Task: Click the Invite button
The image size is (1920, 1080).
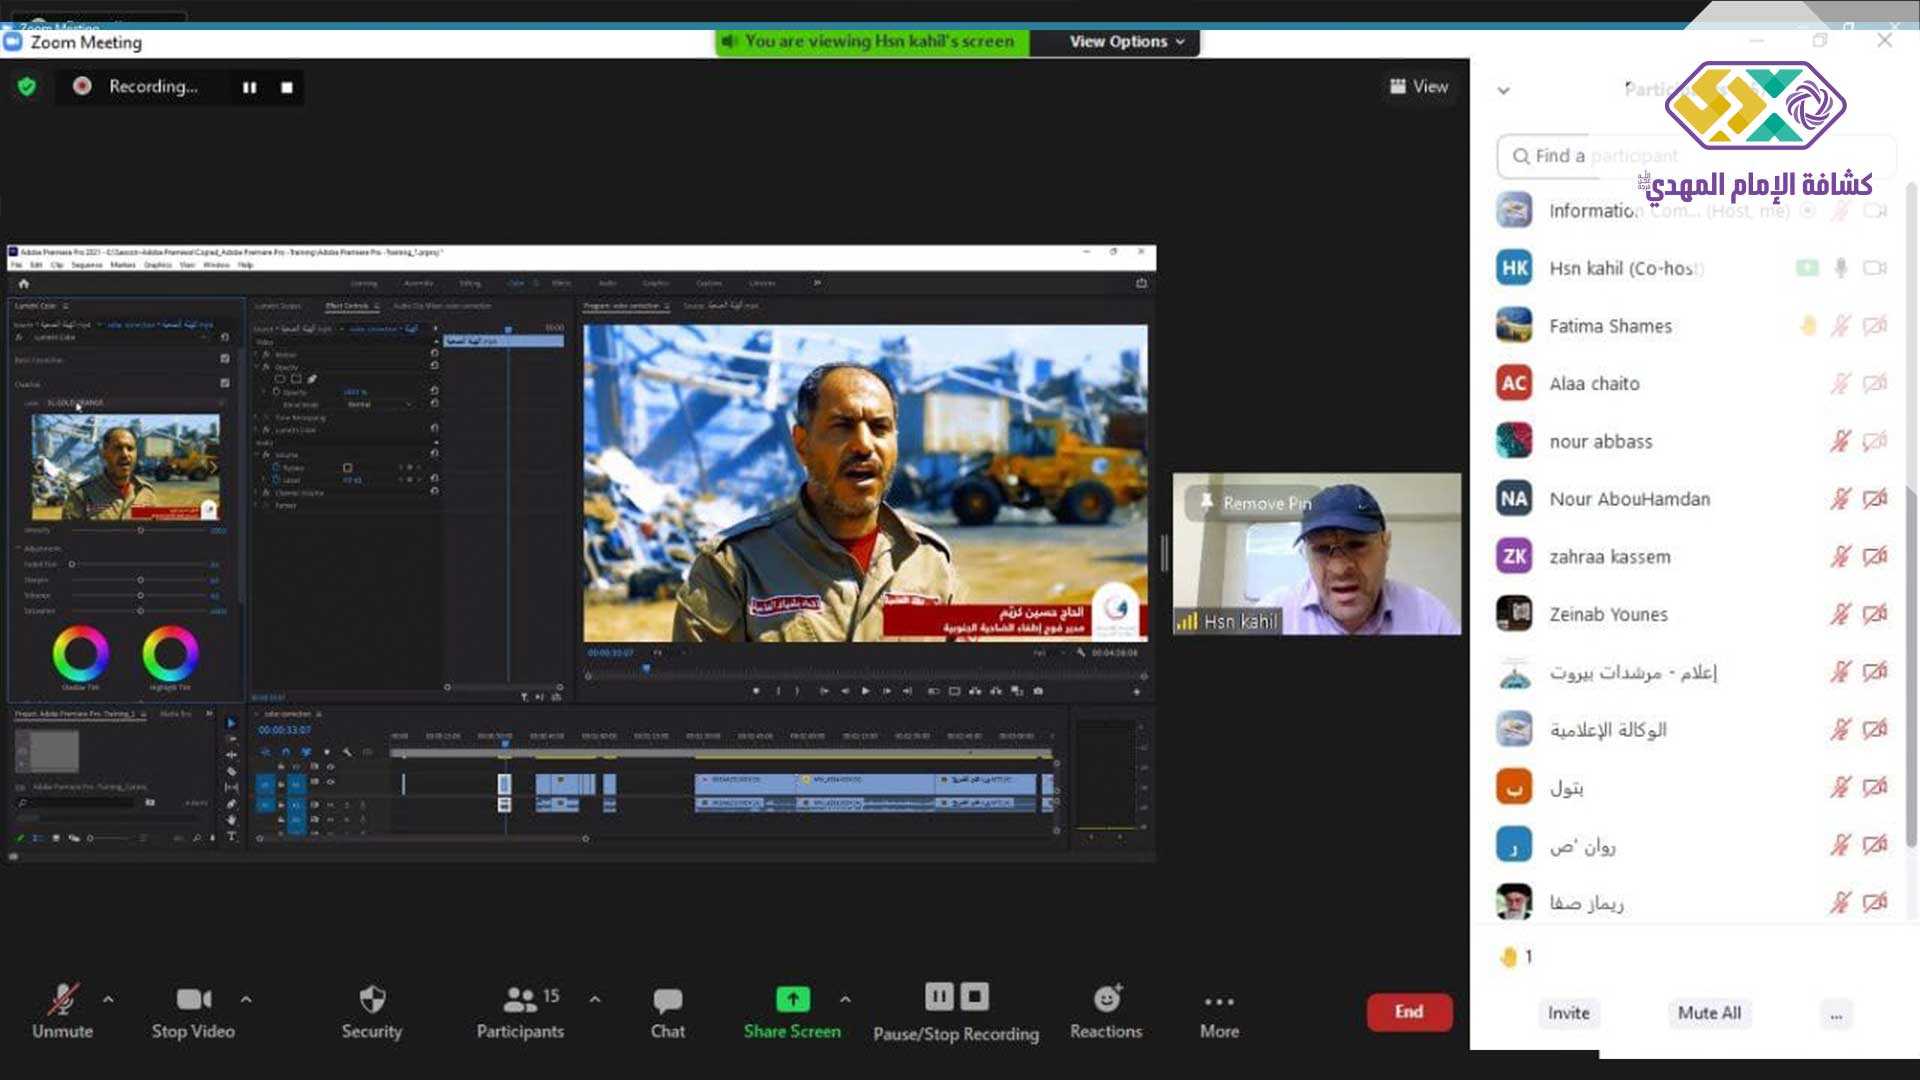Action: 1568,1013
